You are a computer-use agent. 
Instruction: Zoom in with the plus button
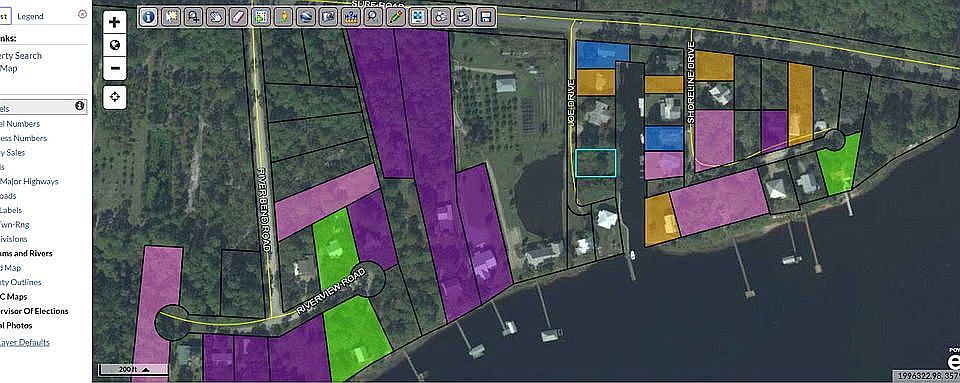115,23
